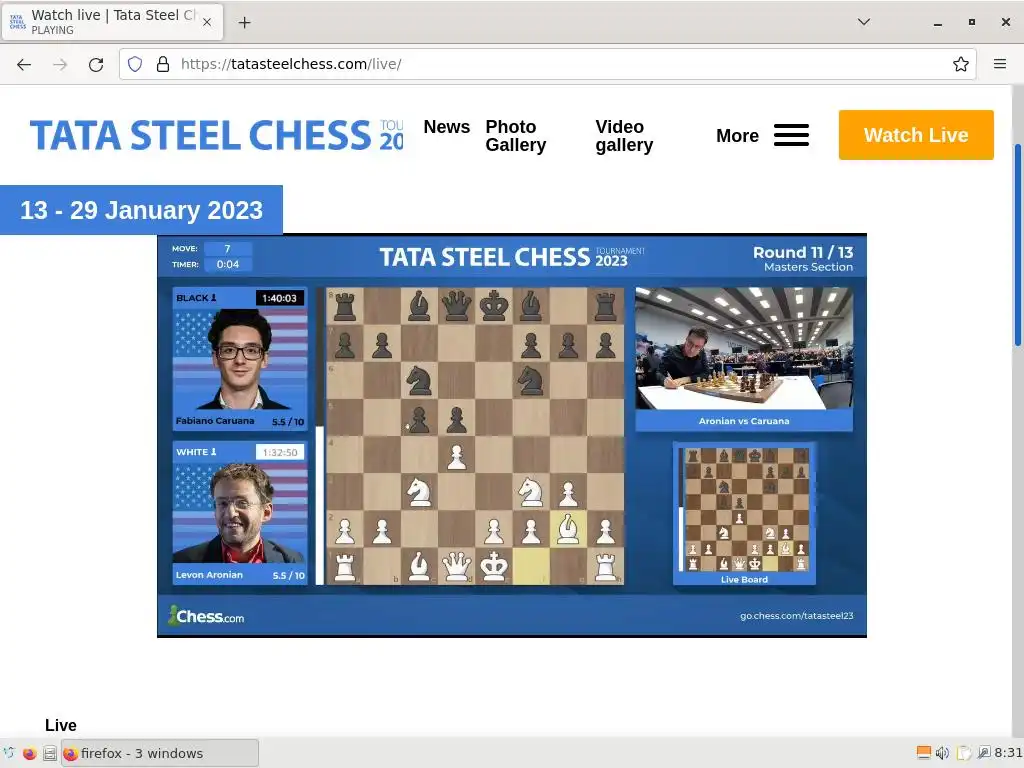This screenshot has width=1024, height=768.
Task: Click the page vertical scrollbar
Action: [x=1017, y=245]
